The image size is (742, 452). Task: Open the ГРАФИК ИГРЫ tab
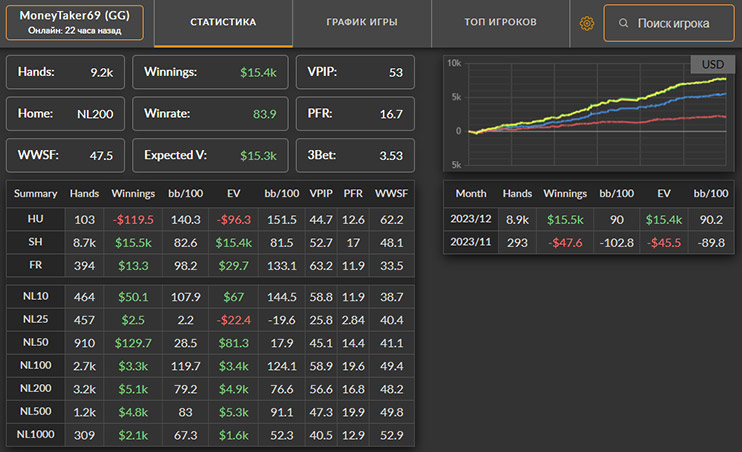[x=362, y=22]
